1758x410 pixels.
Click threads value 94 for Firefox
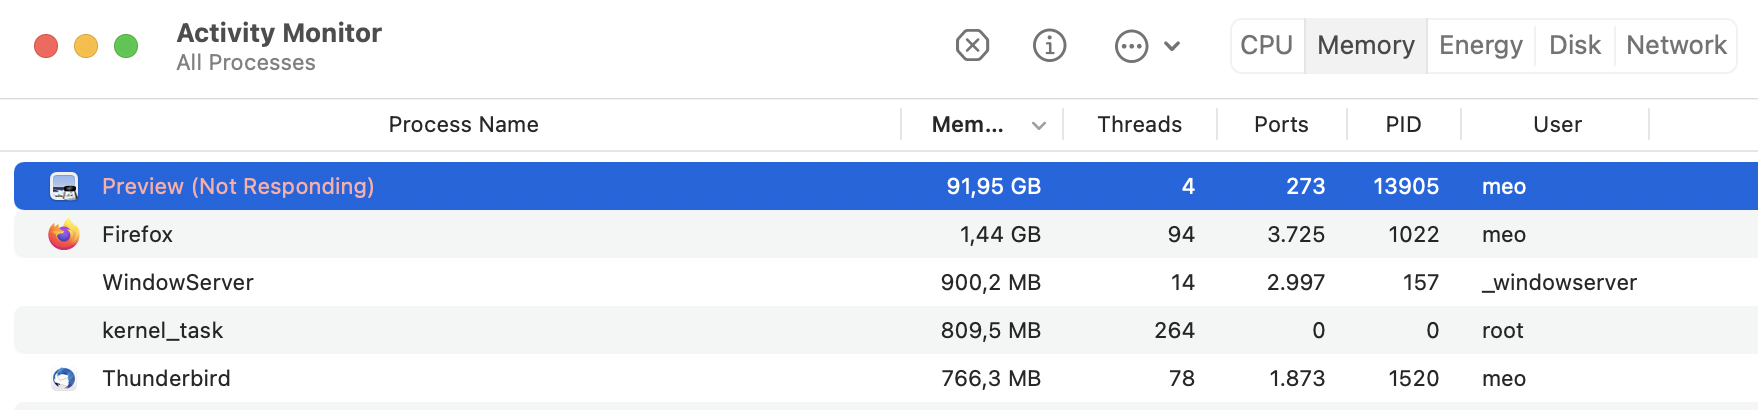pos(1181,234)
